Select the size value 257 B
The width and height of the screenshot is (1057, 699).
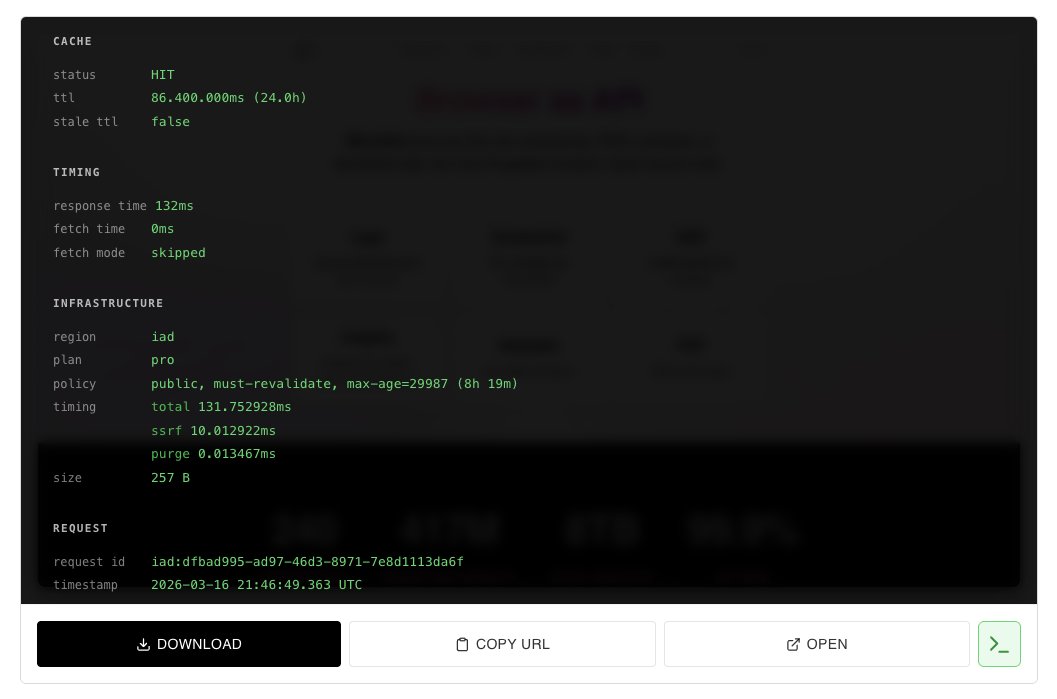pyautogui.click(x=171, y=477)
